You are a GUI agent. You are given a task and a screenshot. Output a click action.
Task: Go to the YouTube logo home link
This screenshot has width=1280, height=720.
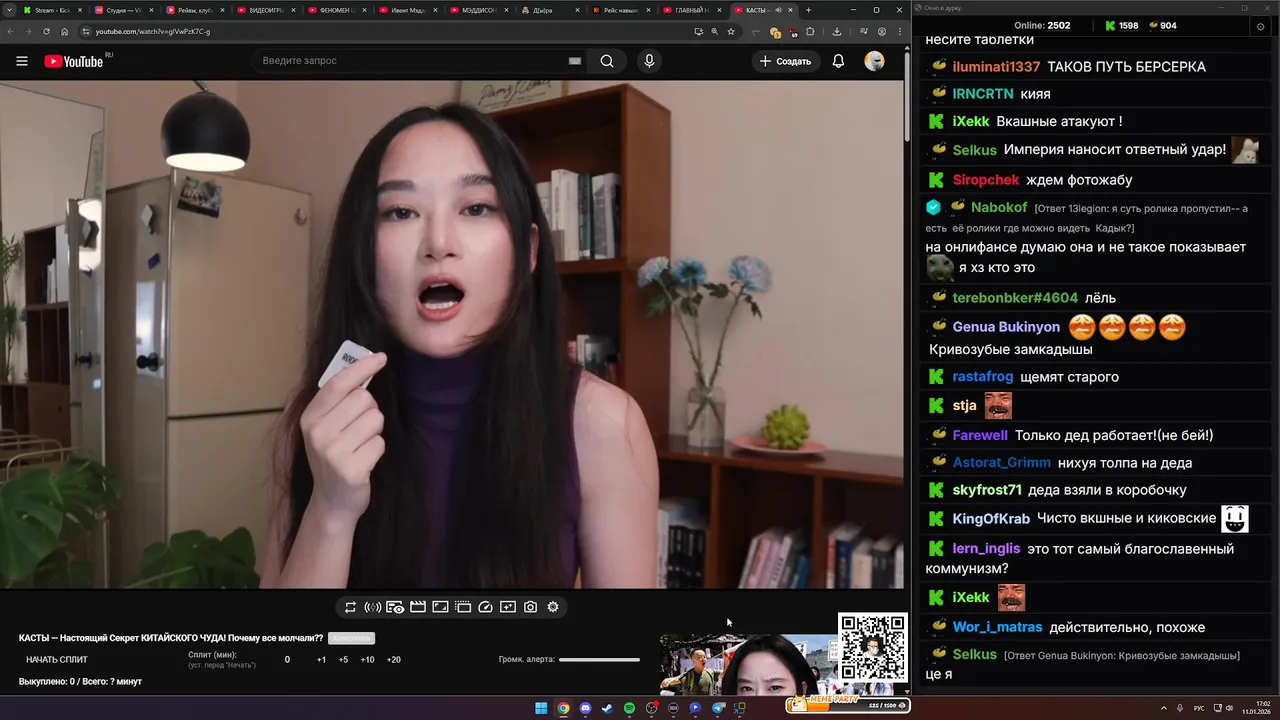point(74,61)
